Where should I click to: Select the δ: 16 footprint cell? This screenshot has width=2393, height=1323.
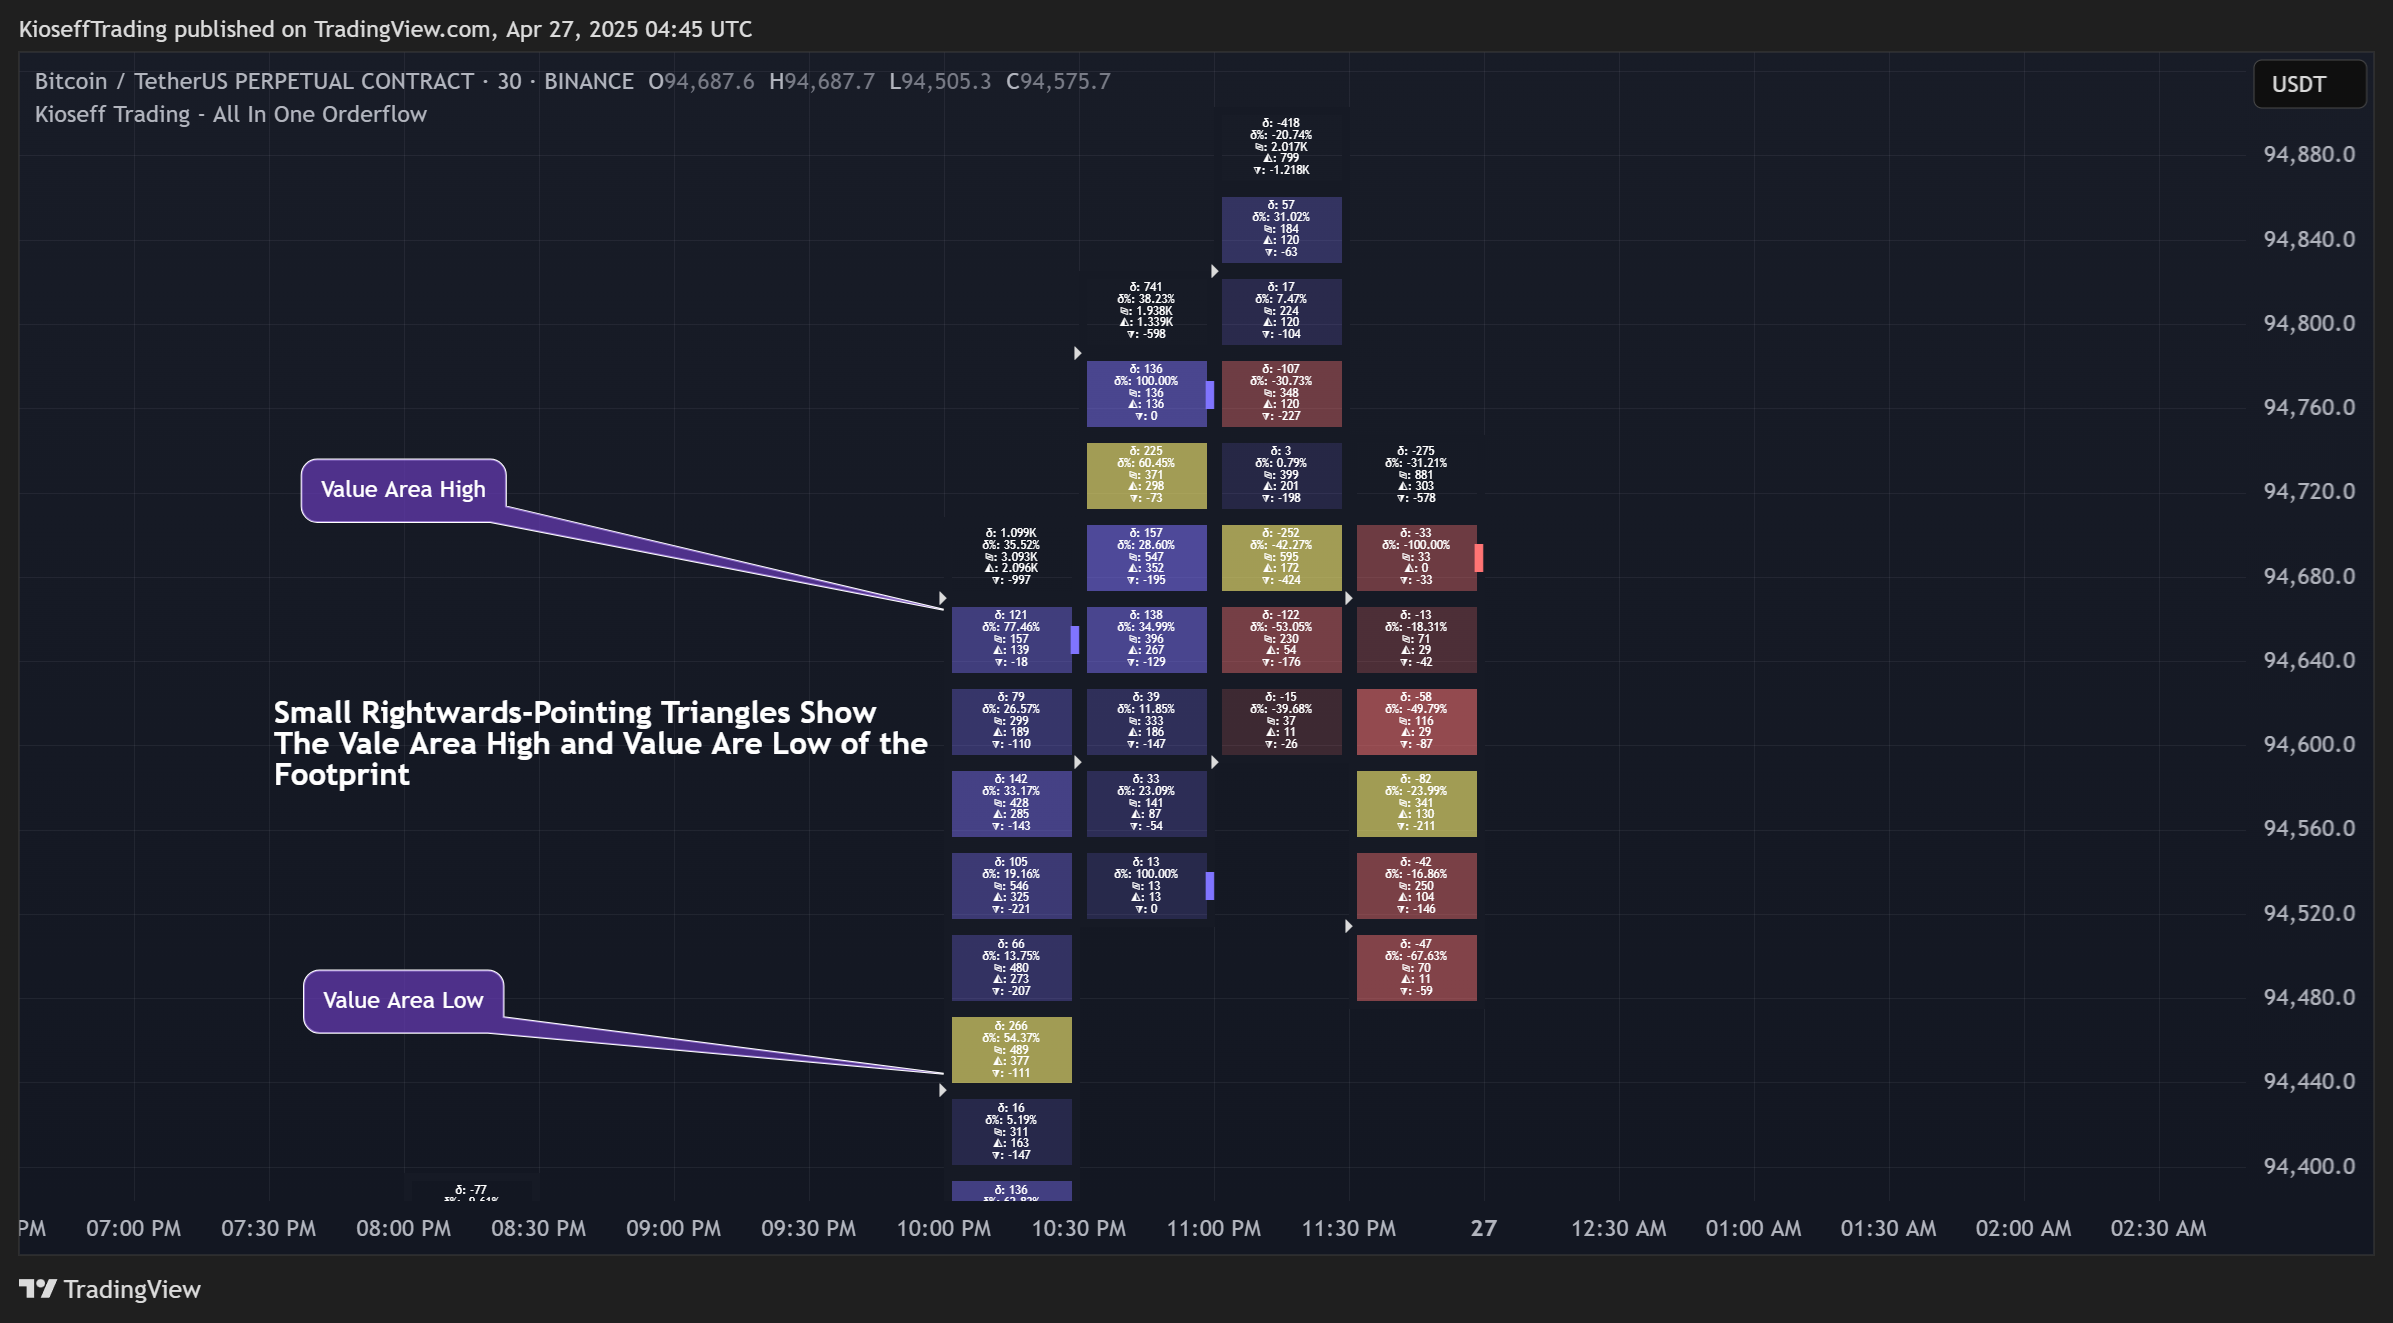[x=1011, y=1132]
